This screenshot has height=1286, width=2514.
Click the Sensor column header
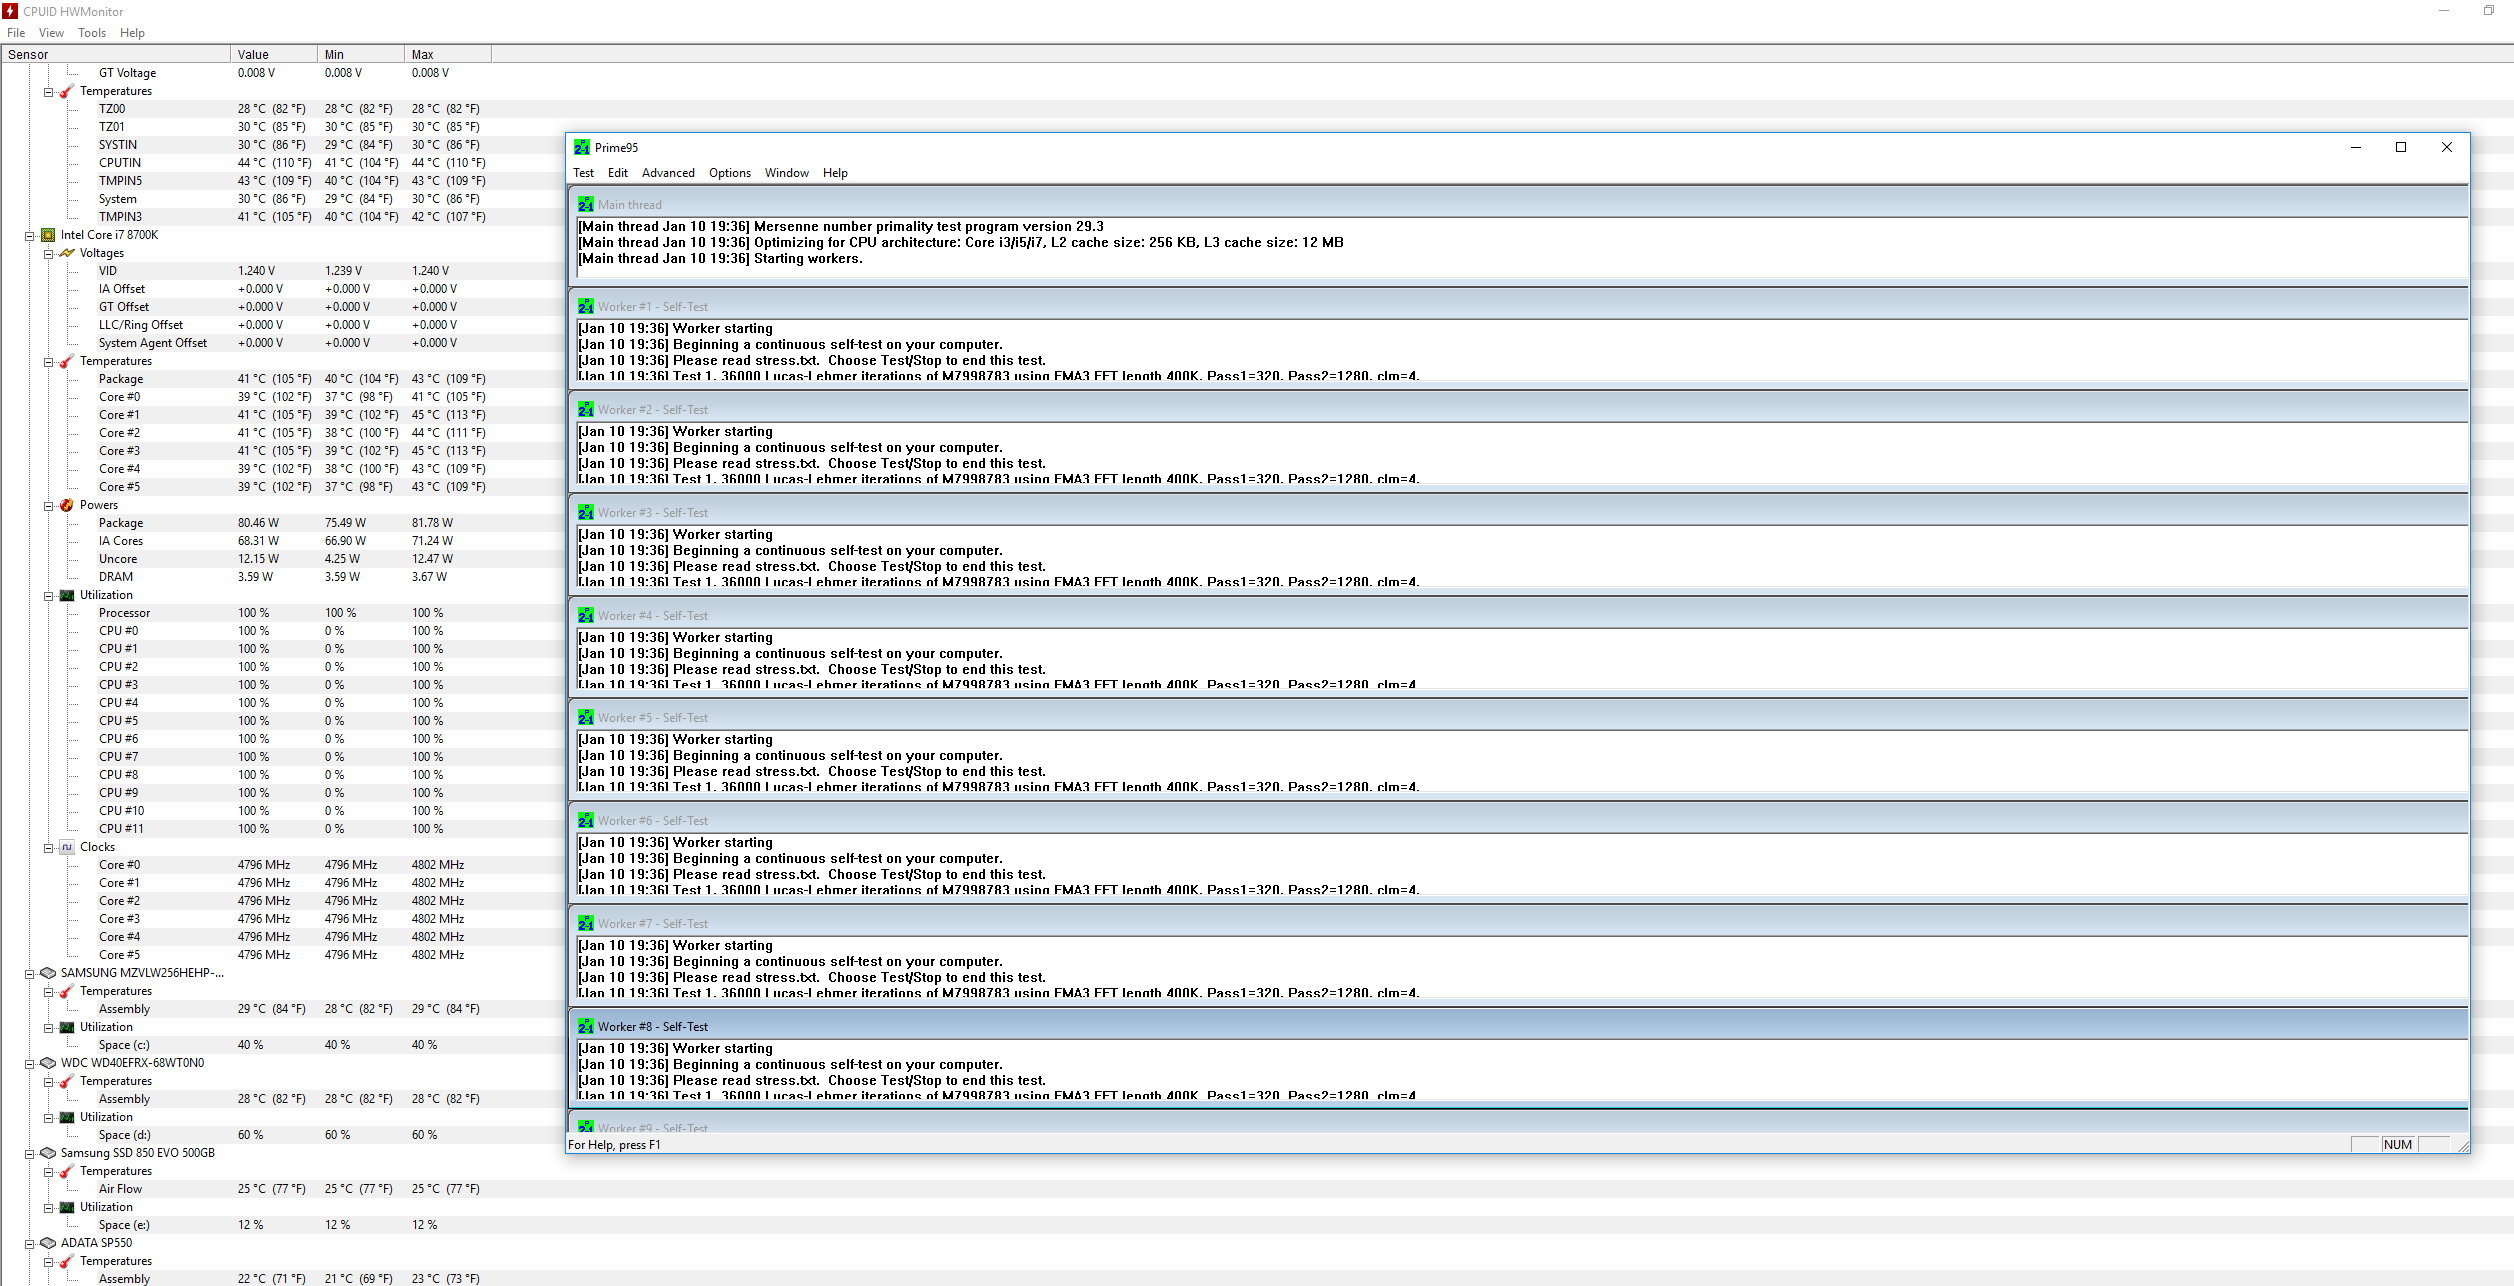115,55
